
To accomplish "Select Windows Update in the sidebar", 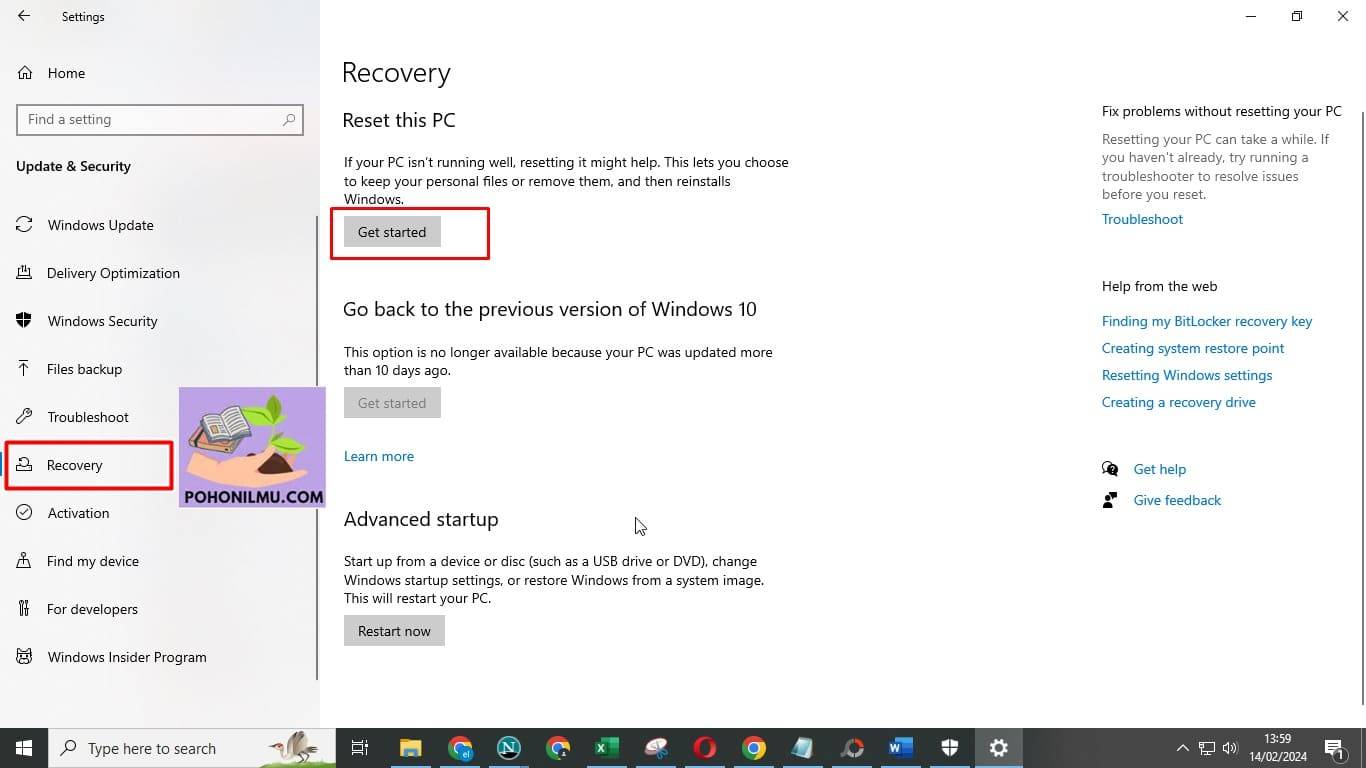I will tap(100, 225).
